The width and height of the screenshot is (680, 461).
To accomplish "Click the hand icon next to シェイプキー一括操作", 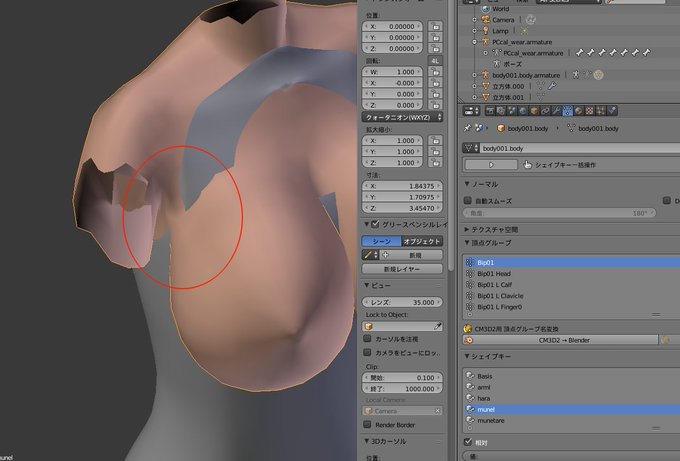I will coord(527,164).
